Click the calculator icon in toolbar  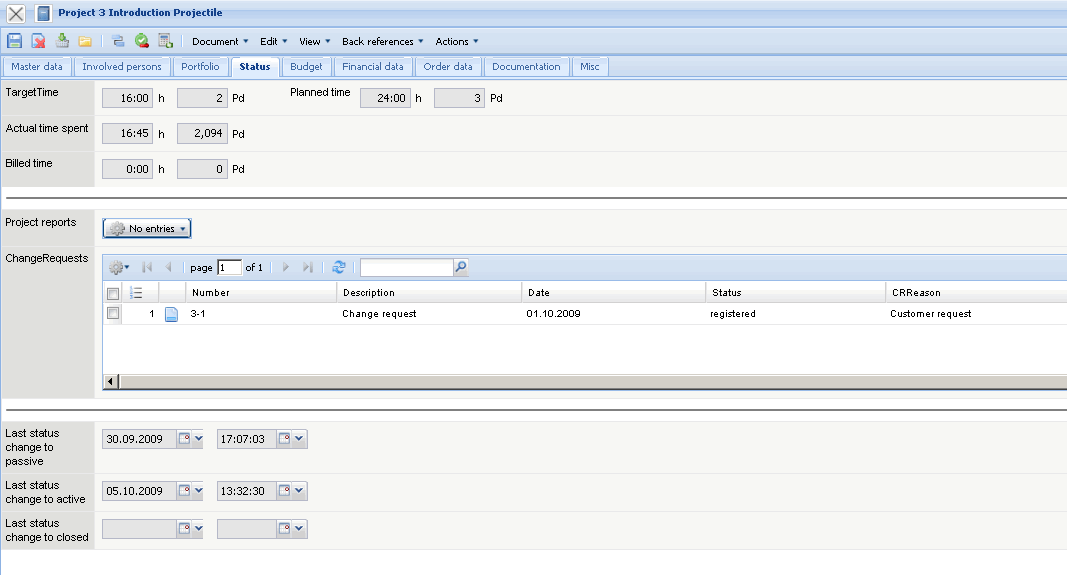[x=165, y=41]
